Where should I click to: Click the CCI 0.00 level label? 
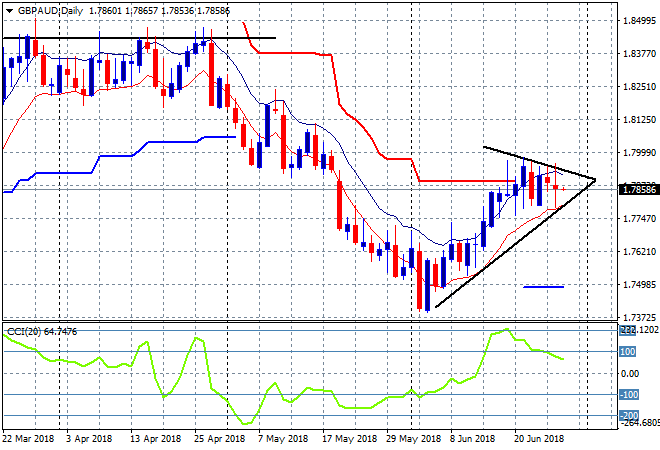pos(630,373)
